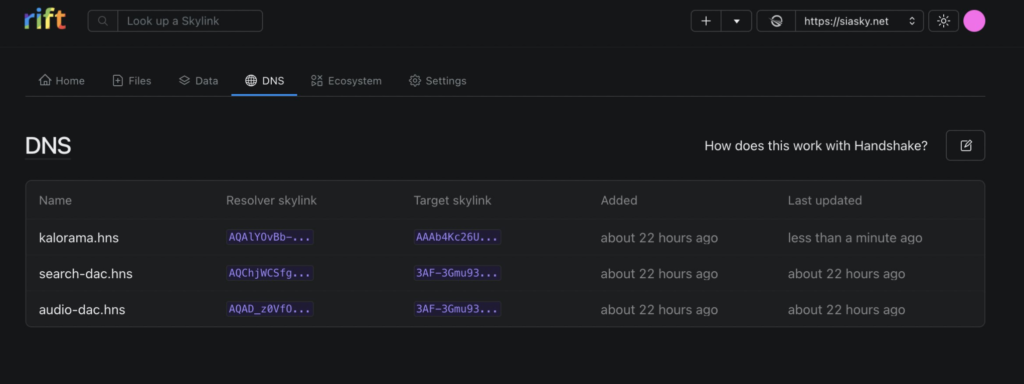Go to the Home tab
This screenshot has width=1024, height=384.
coord(62,81)
